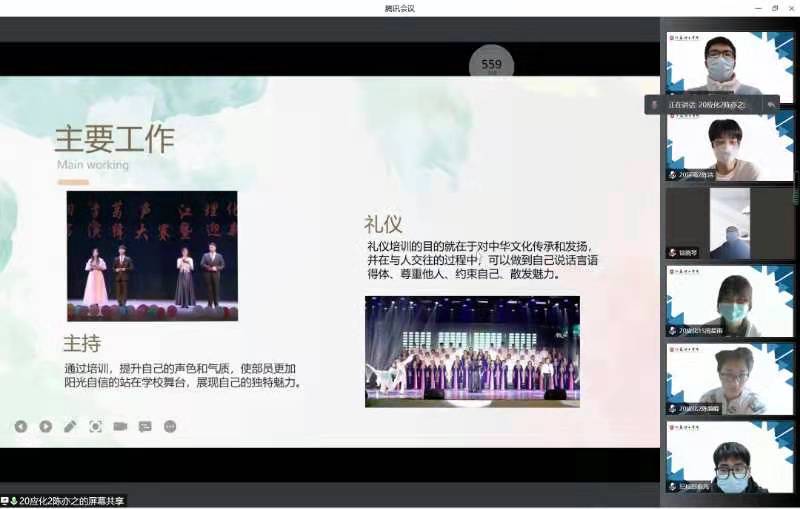Click the 559 circular badge at top
This screenshot has height=509, width=800.
(x=491, y=64)
